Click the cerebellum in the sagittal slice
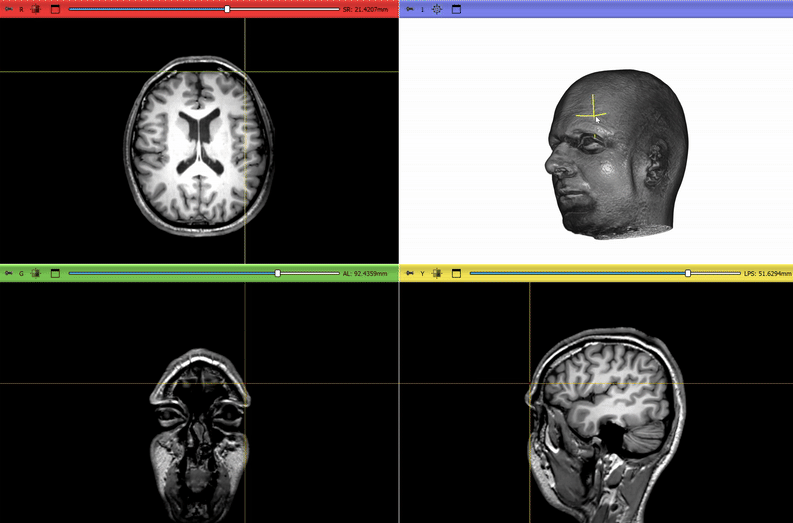The height and width of the screenshot is (523, 793). (643, 437)
